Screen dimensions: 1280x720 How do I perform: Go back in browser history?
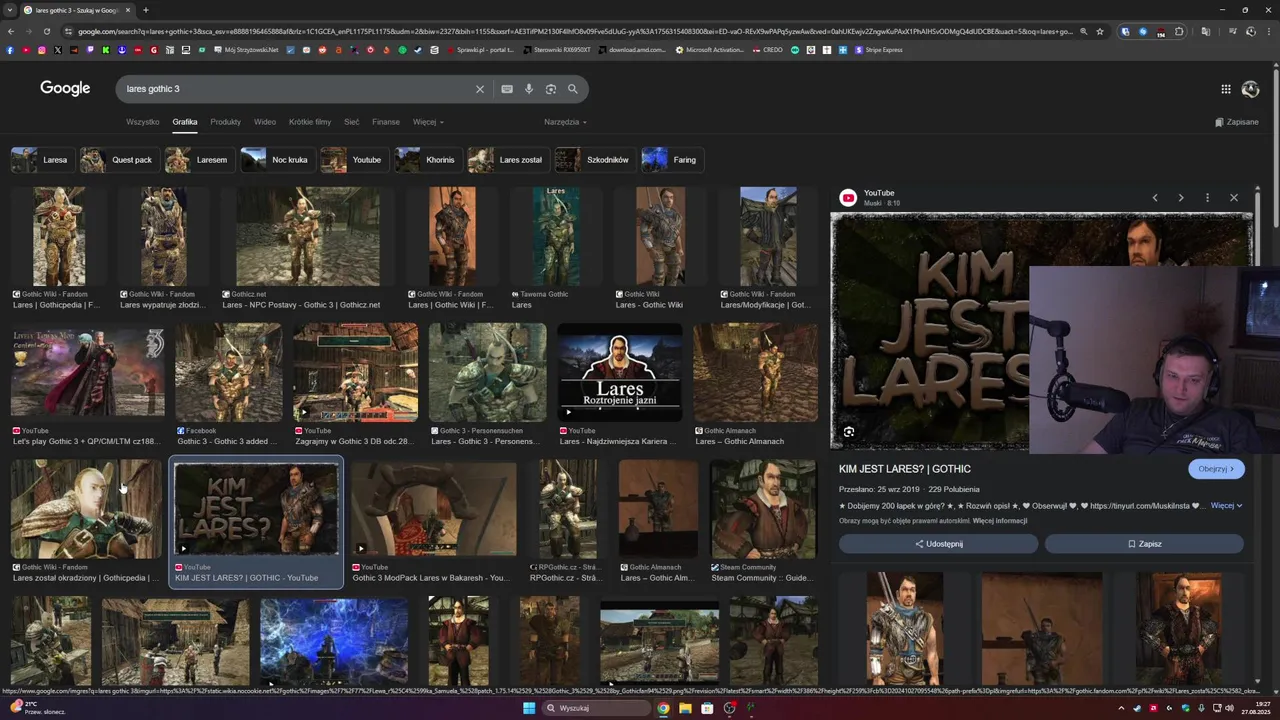[13, 31]
